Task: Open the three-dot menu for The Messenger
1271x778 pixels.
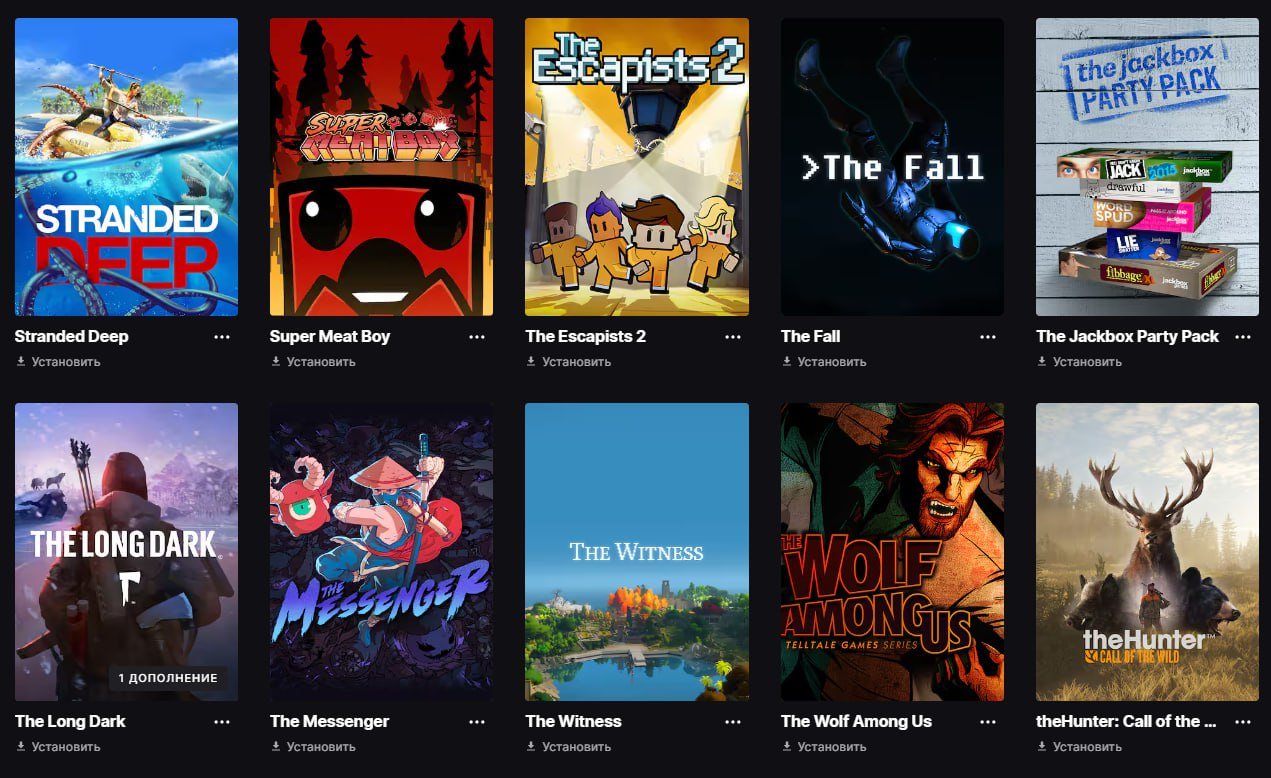Action: pyautogui.click(x=477, y=722)
